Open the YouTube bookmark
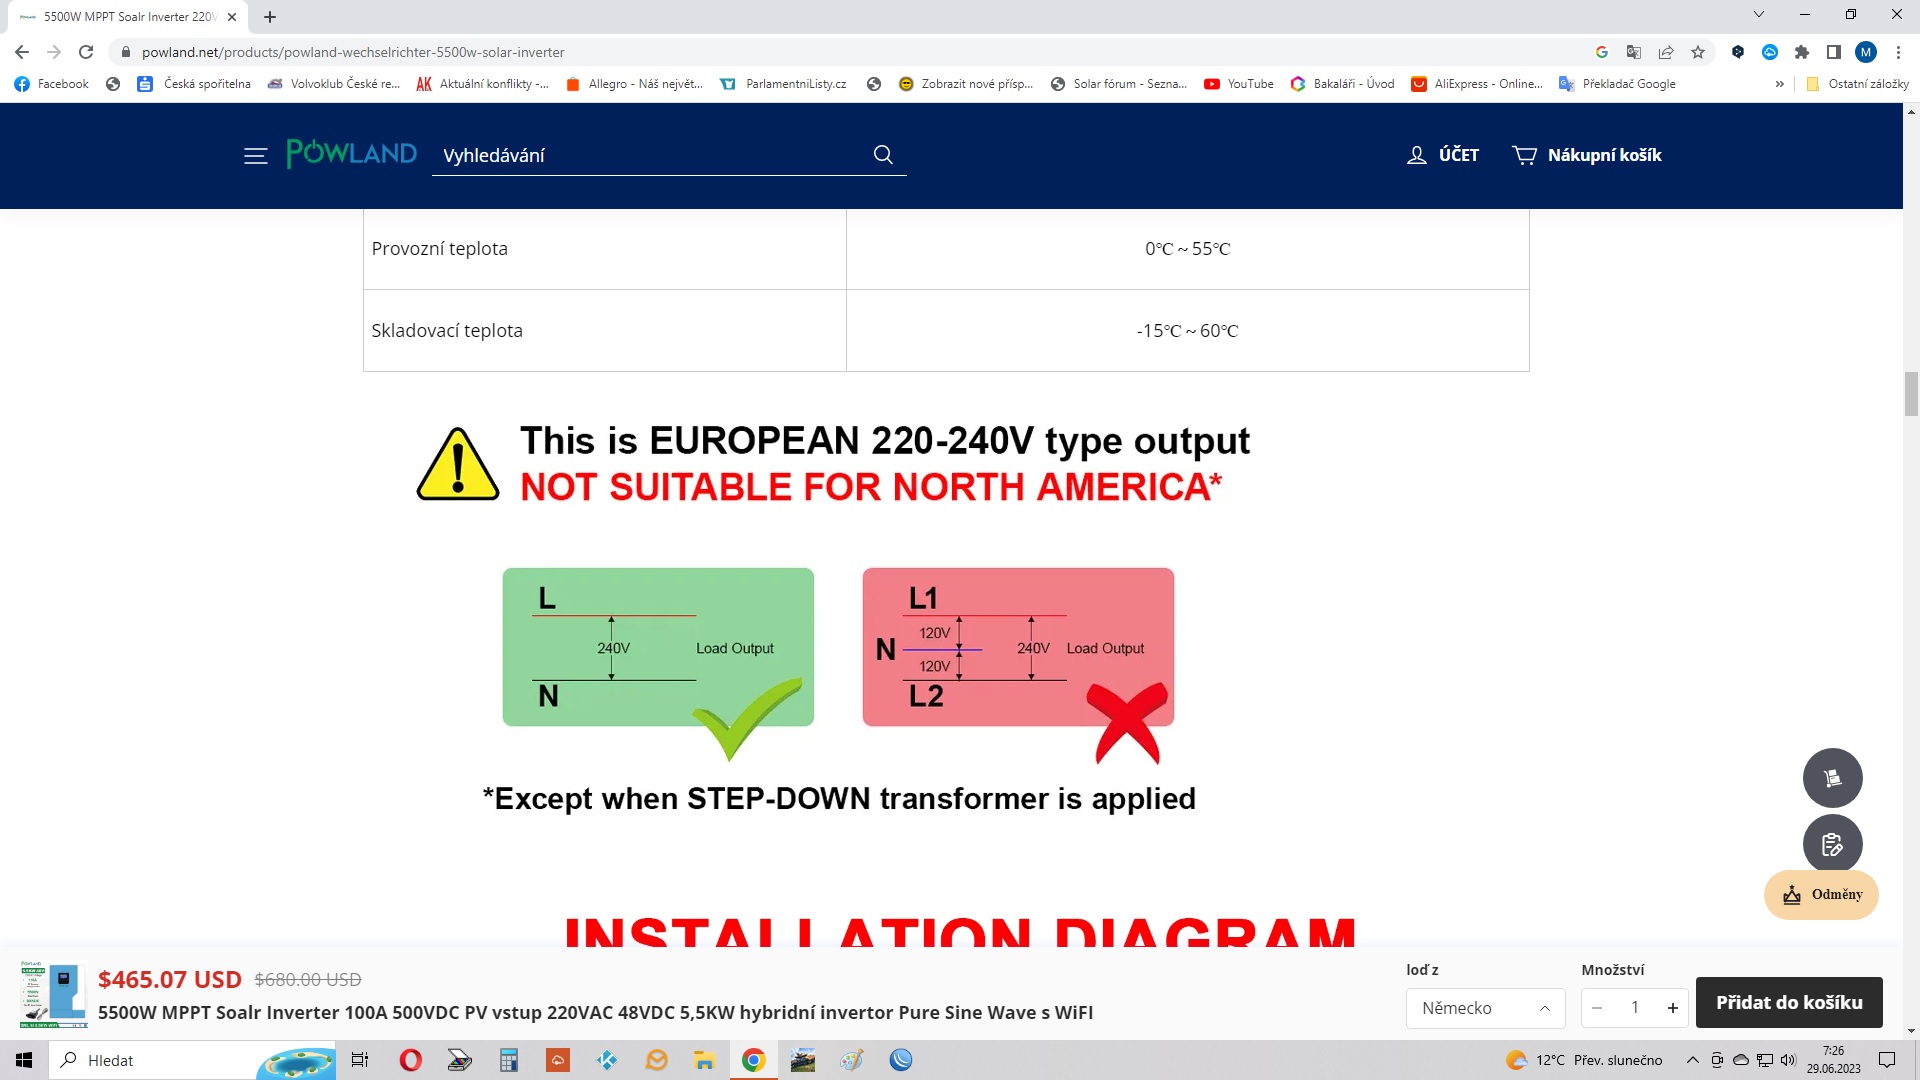This screenshot has height=1080, width=1920. pos(1239,84)
